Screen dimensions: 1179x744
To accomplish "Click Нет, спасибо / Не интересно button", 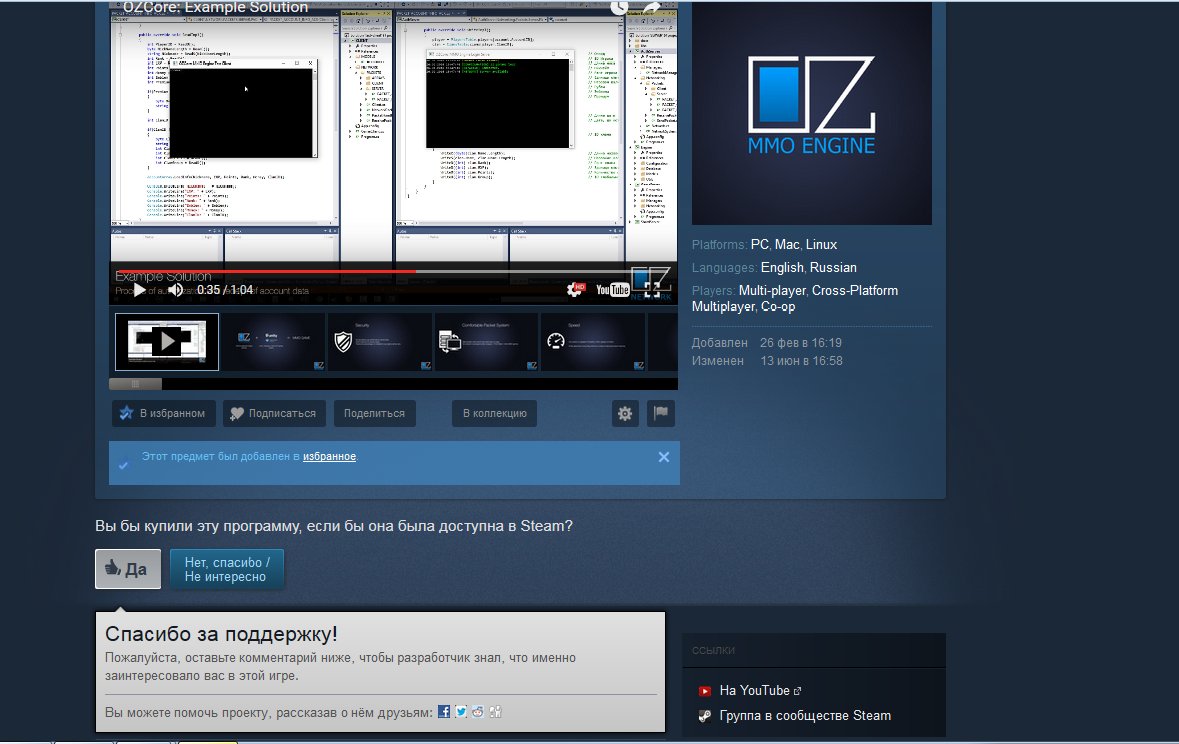I will (x=226, y=569).
